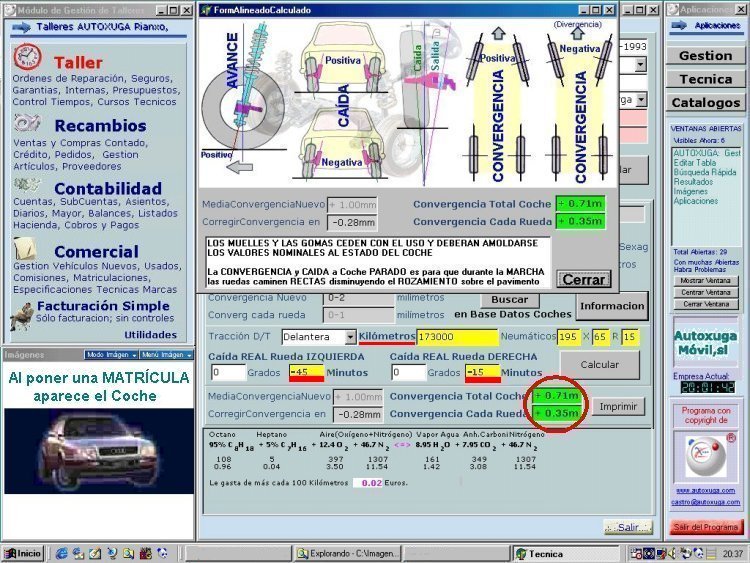Click the Audi car image thumbnail

click(x=99, y=451)
